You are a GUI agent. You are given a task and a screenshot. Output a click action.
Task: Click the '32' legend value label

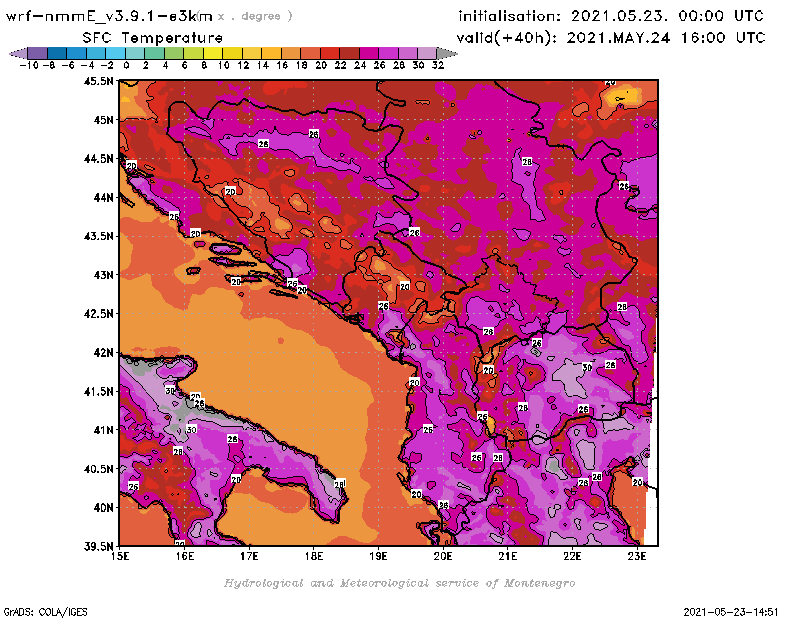pos(438,65)
